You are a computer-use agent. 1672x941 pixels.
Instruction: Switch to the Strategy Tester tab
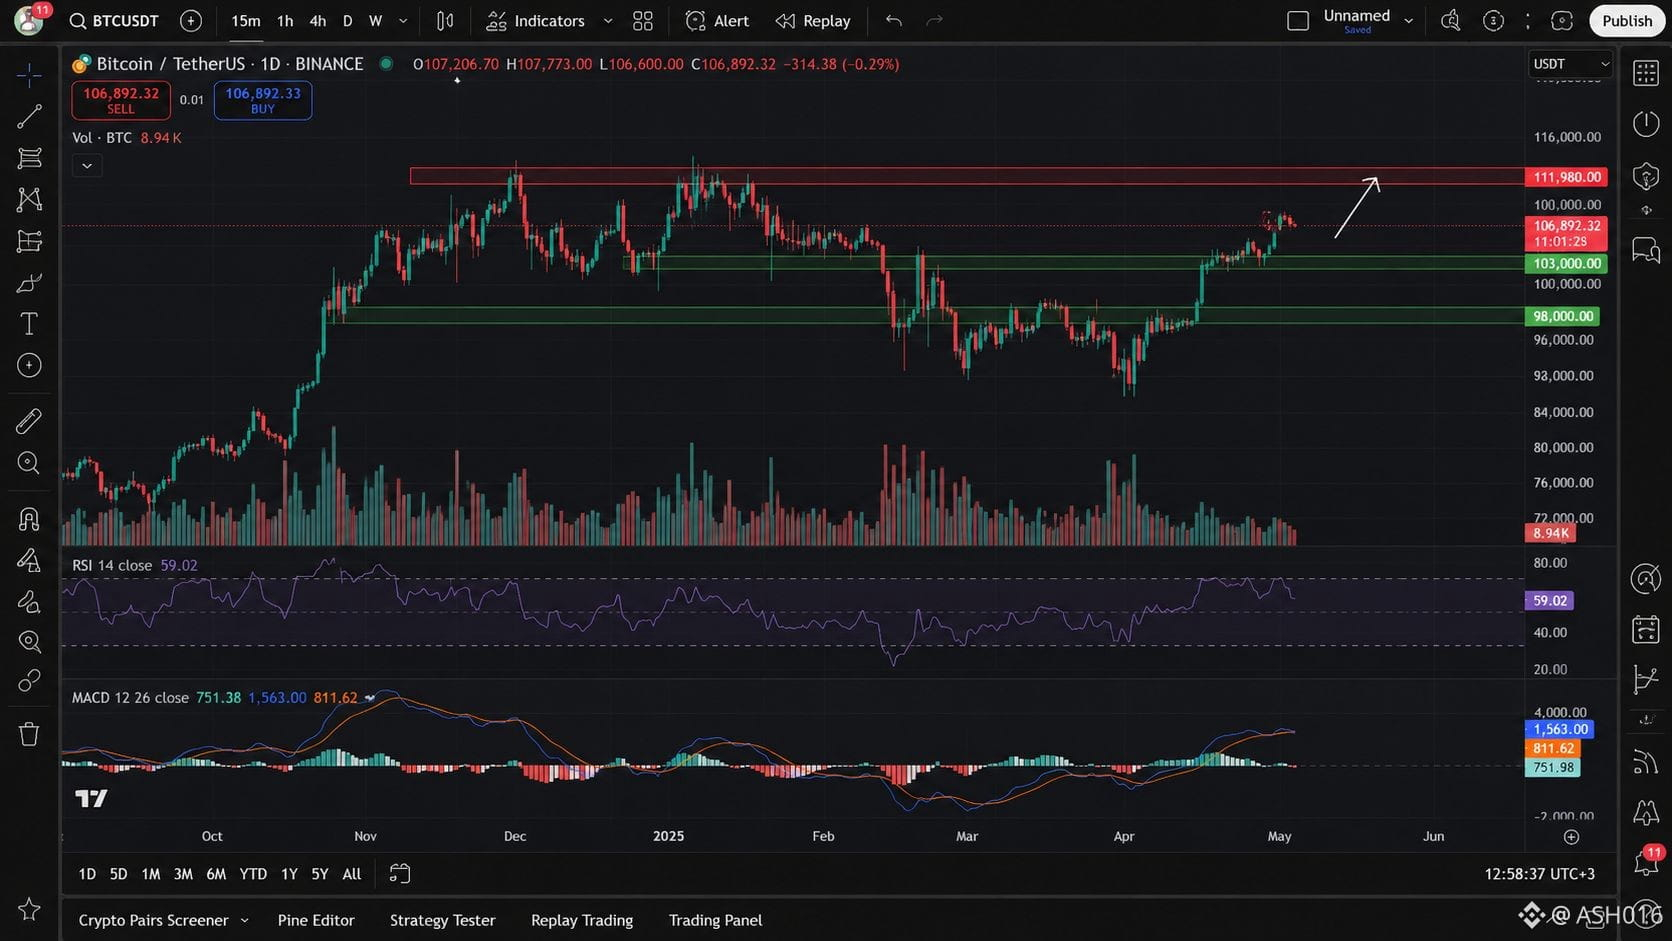(442, 920)
